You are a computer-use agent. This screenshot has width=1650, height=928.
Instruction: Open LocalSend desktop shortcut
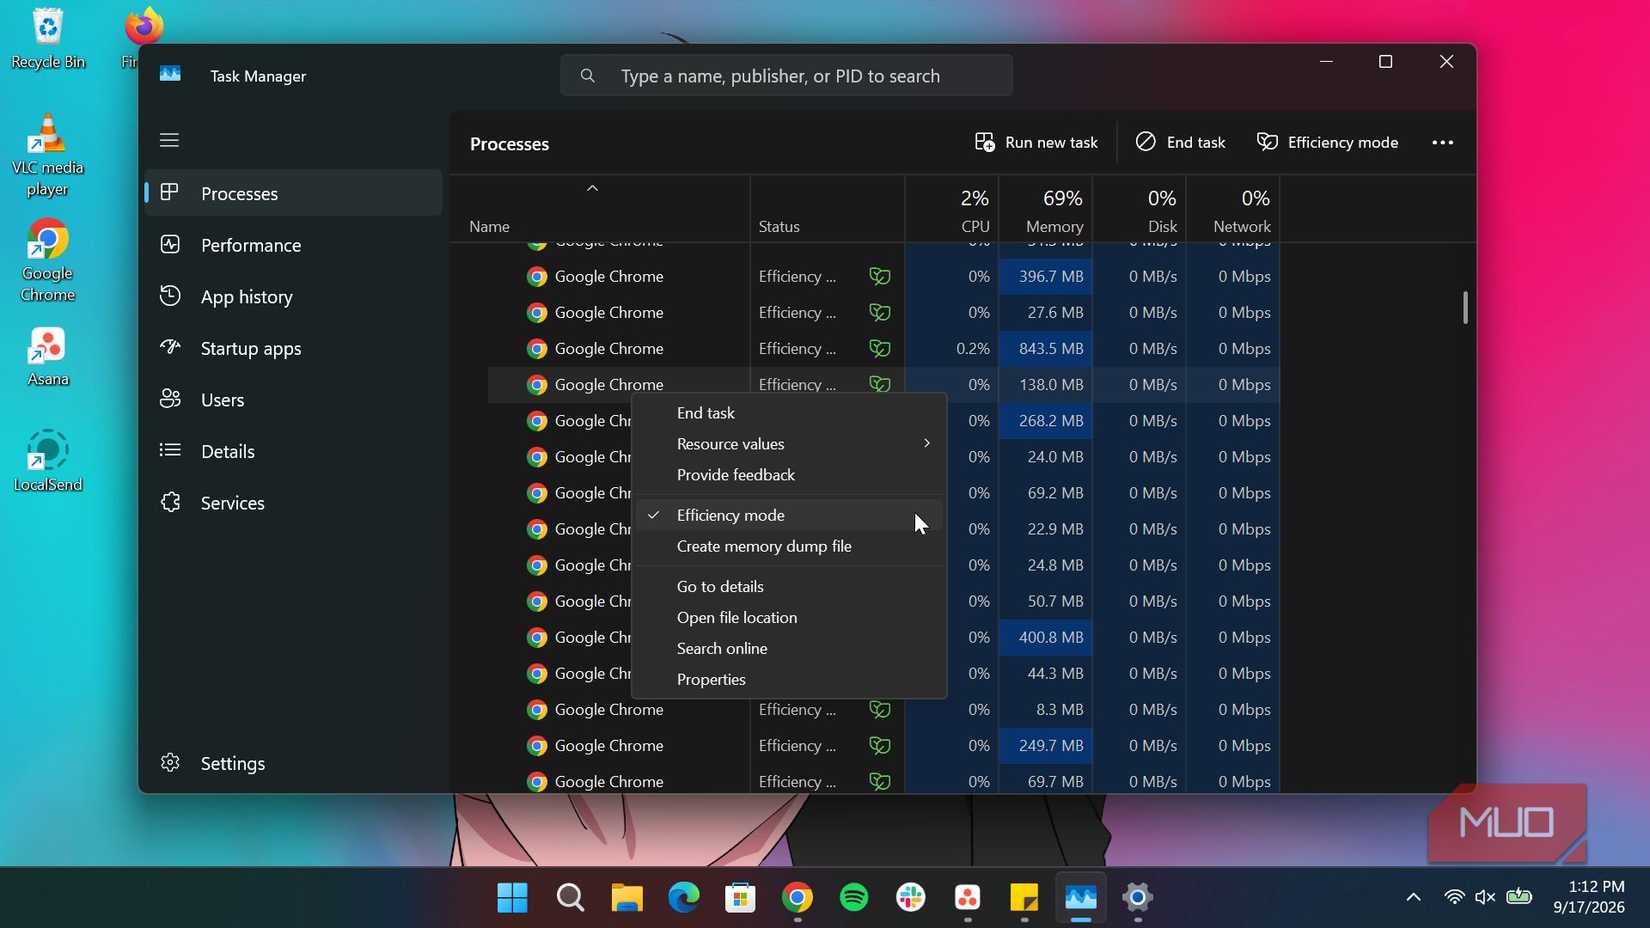[47, 460]
